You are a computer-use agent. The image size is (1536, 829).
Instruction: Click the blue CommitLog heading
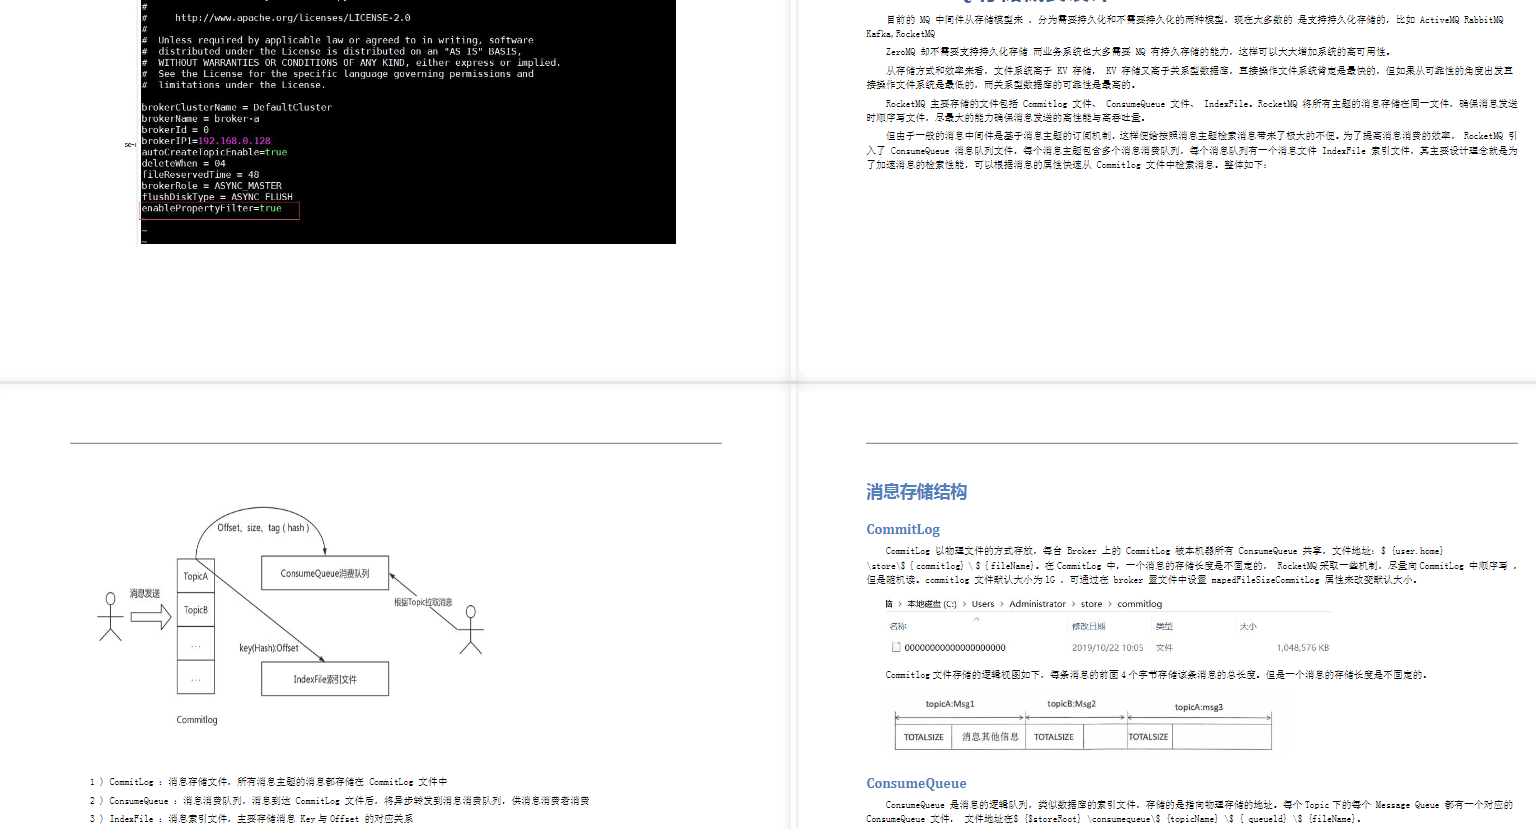[x=903, y=529]
